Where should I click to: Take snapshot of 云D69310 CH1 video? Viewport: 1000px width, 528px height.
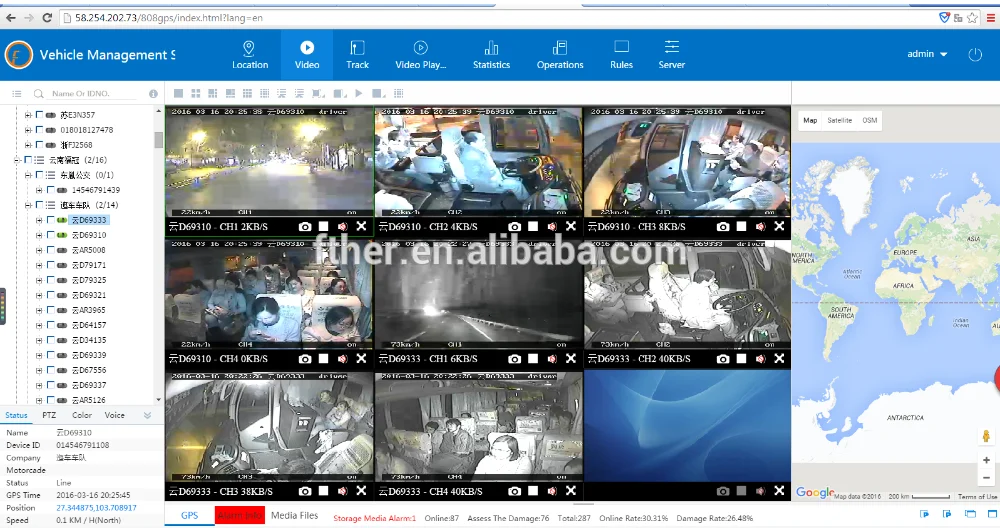click(305, 226)
